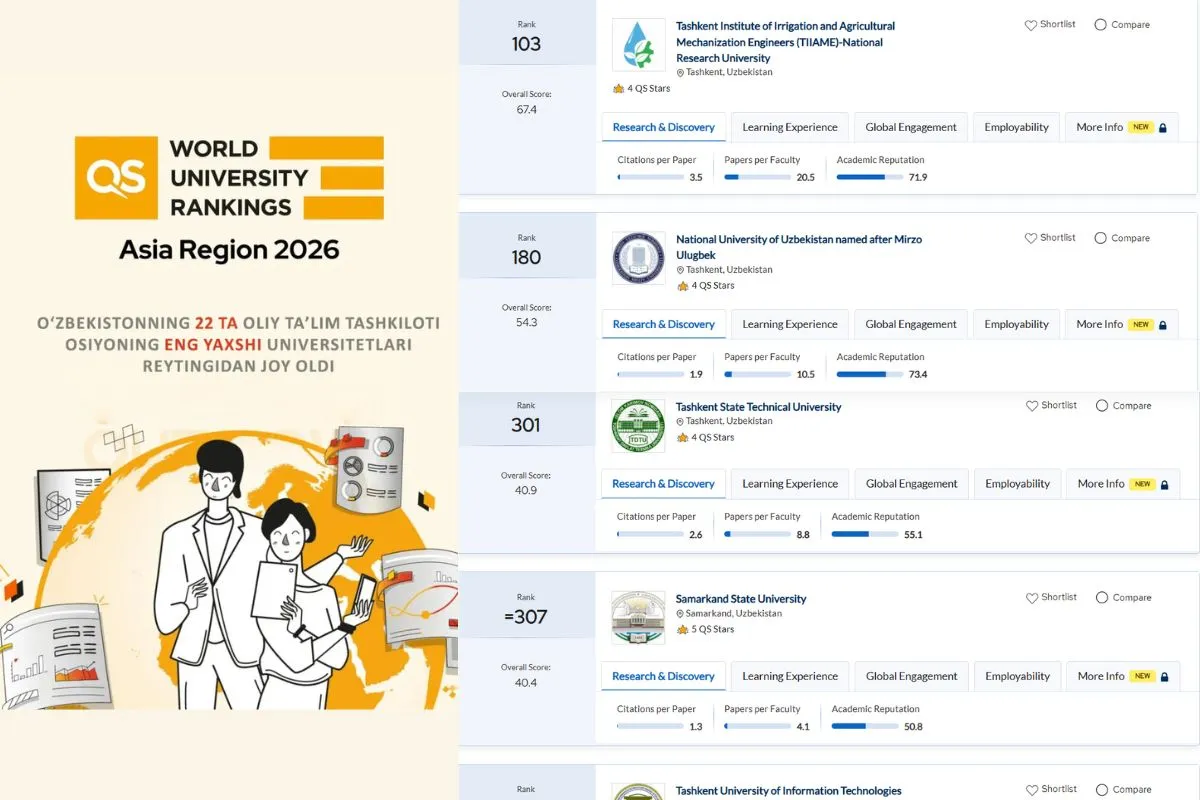Click the 4 QS Stars icon for National University
Screen dimensions: 1200x800
point(683,286)
